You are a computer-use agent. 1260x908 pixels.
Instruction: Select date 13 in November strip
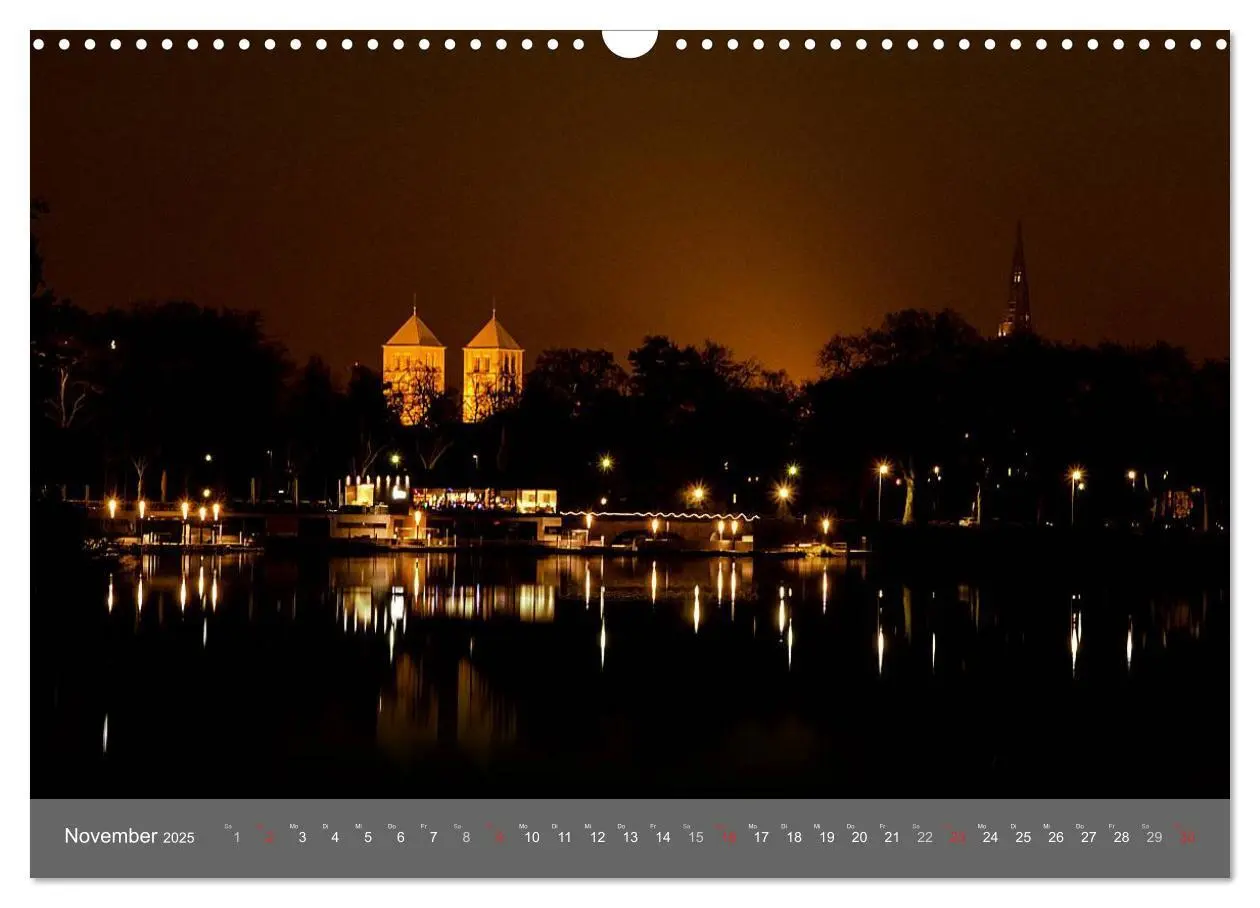click(x=630, y=837)
